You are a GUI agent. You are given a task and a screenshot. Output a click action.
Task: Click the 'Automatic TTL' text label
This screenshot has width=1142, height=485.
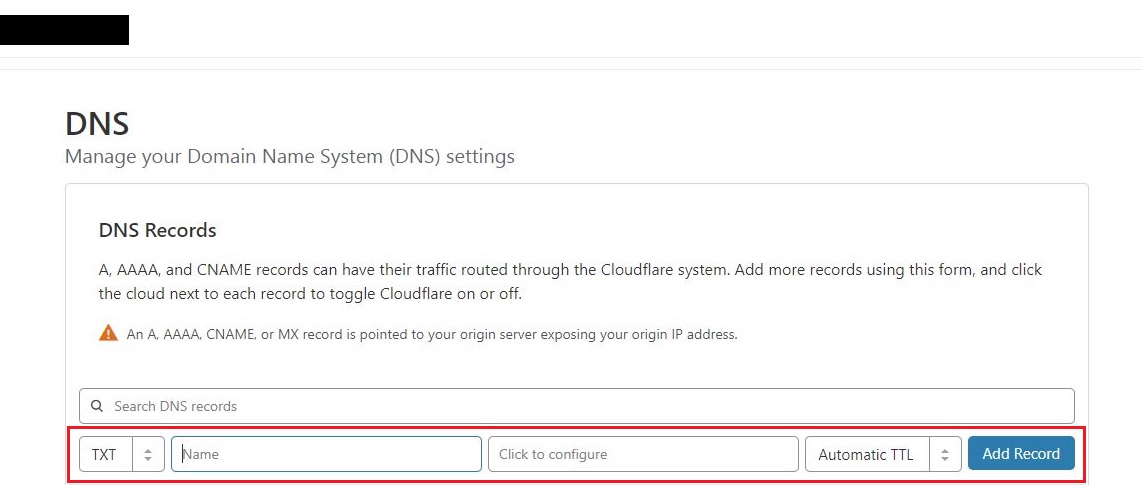coord(866,454)
